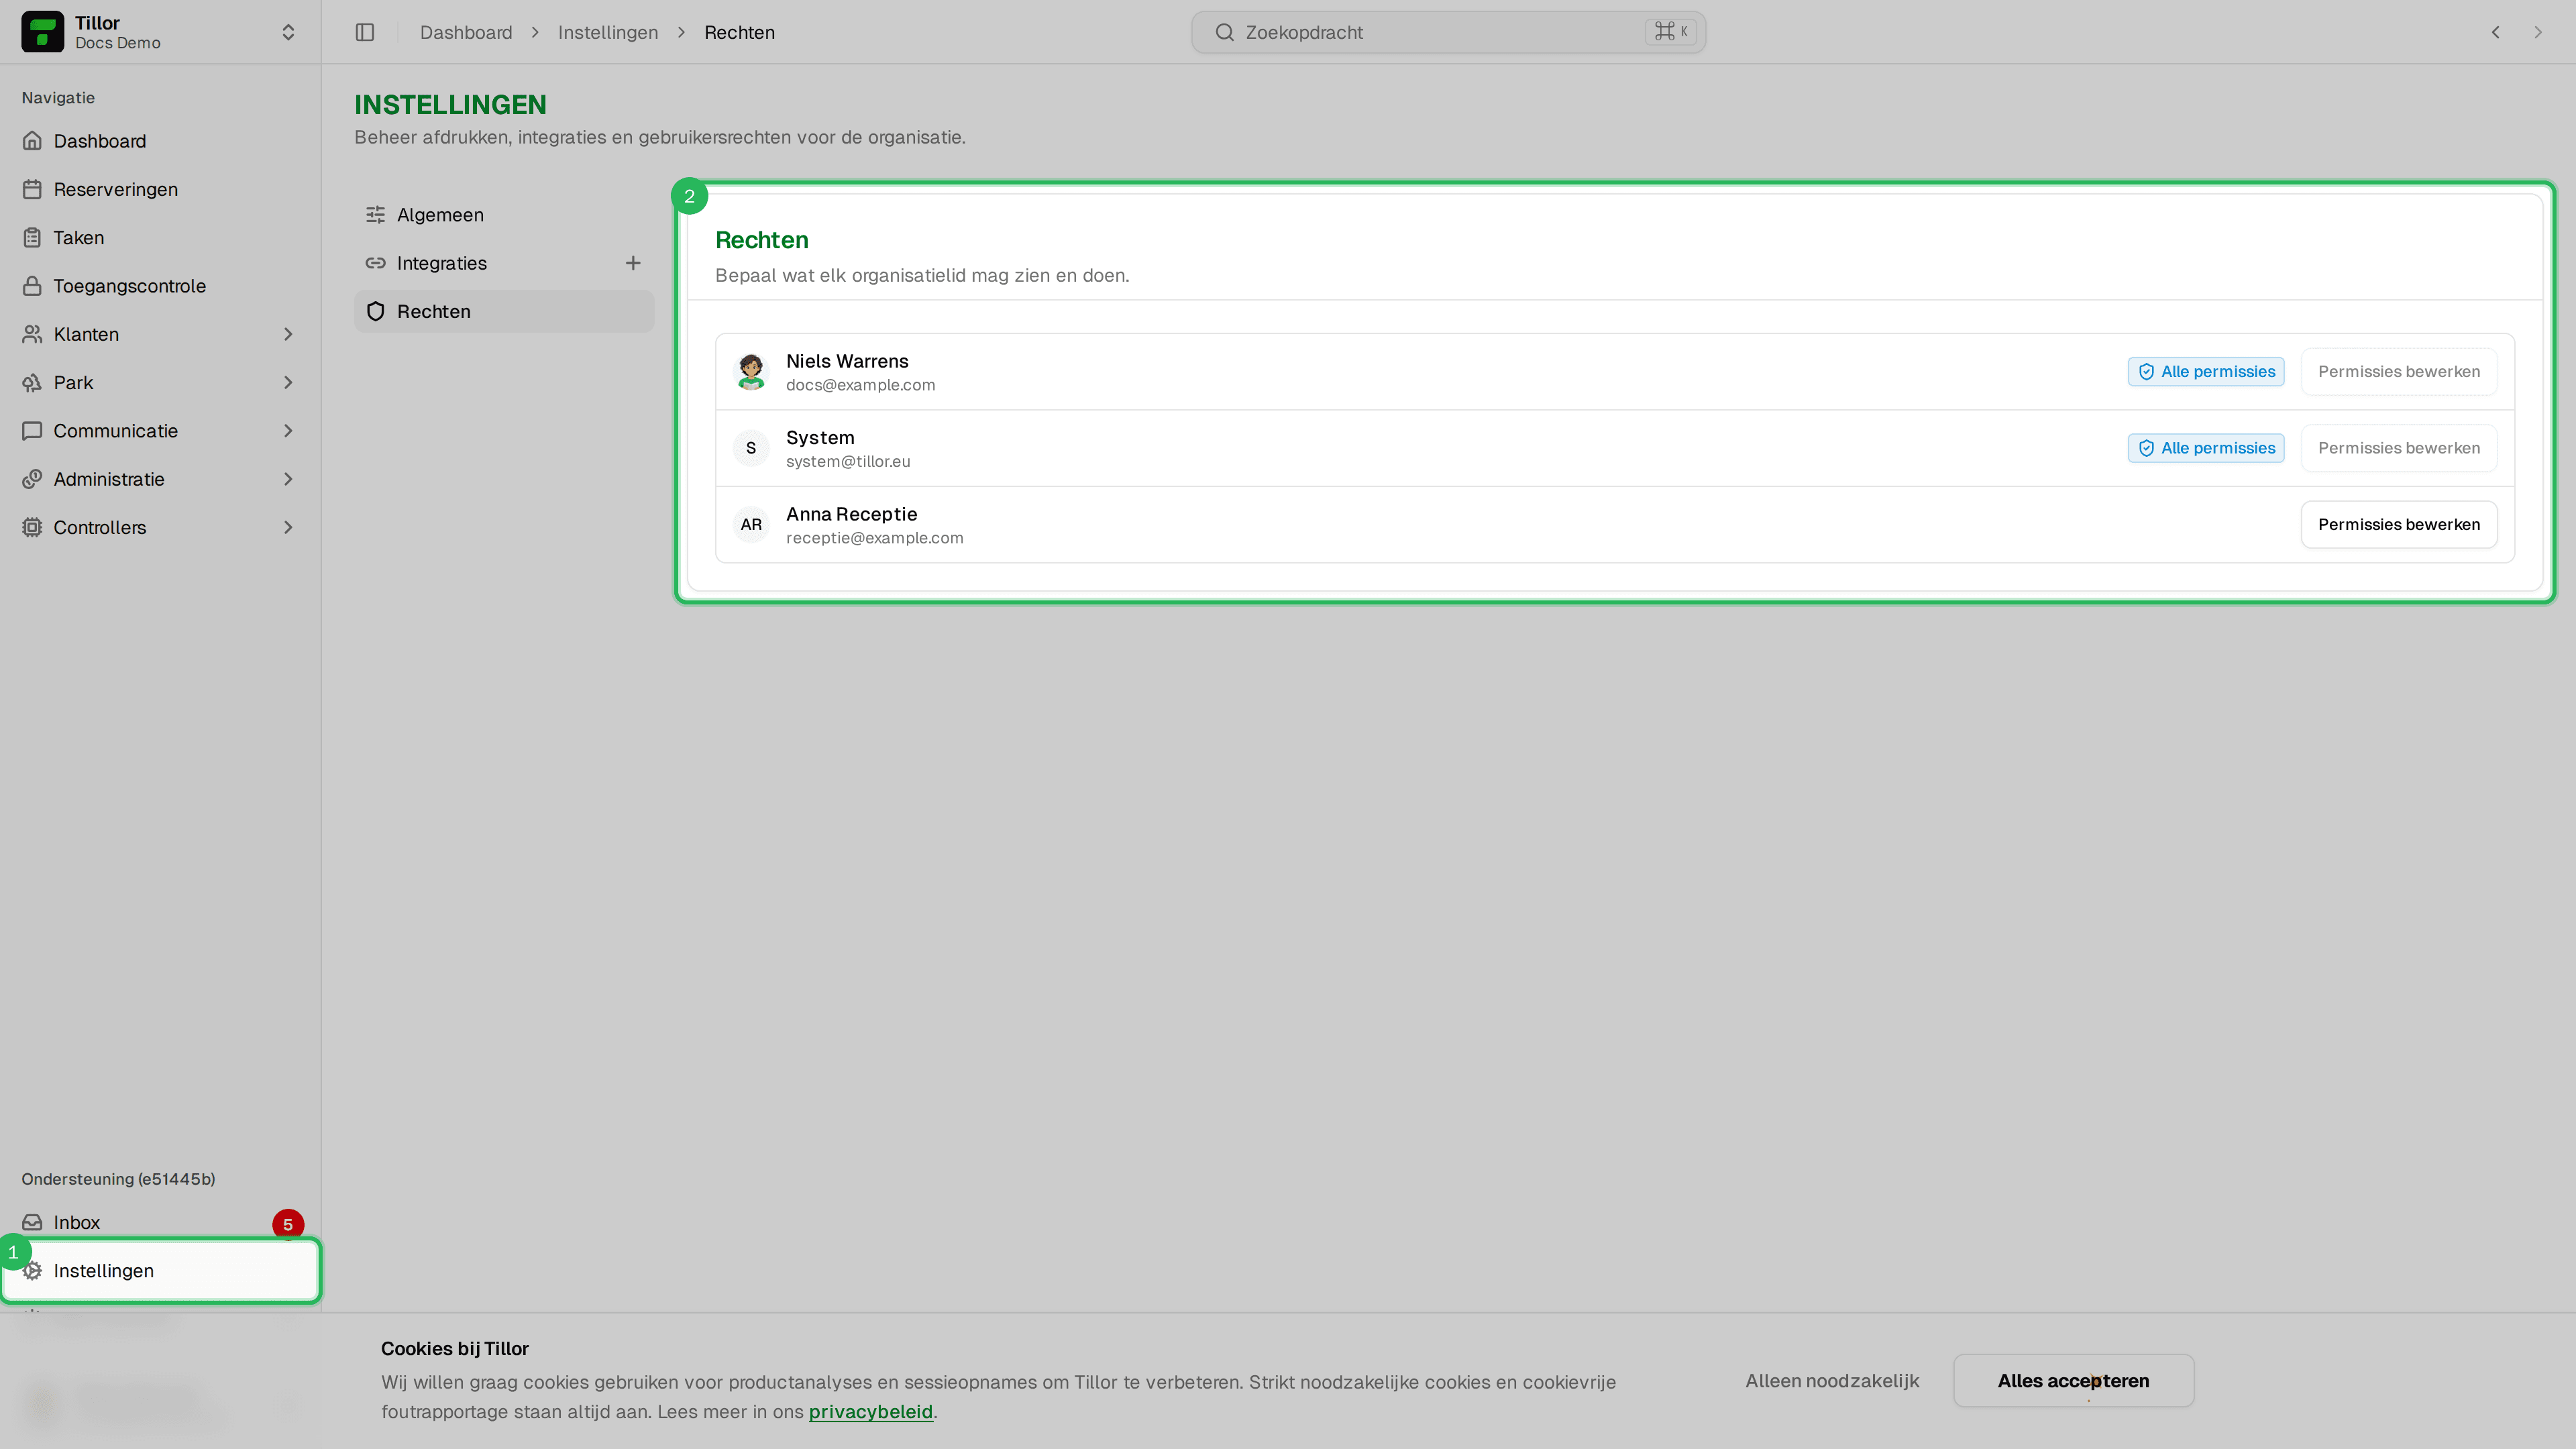Click the Inbox tray icon
2576x1449 pixels.
point(32,1222)
